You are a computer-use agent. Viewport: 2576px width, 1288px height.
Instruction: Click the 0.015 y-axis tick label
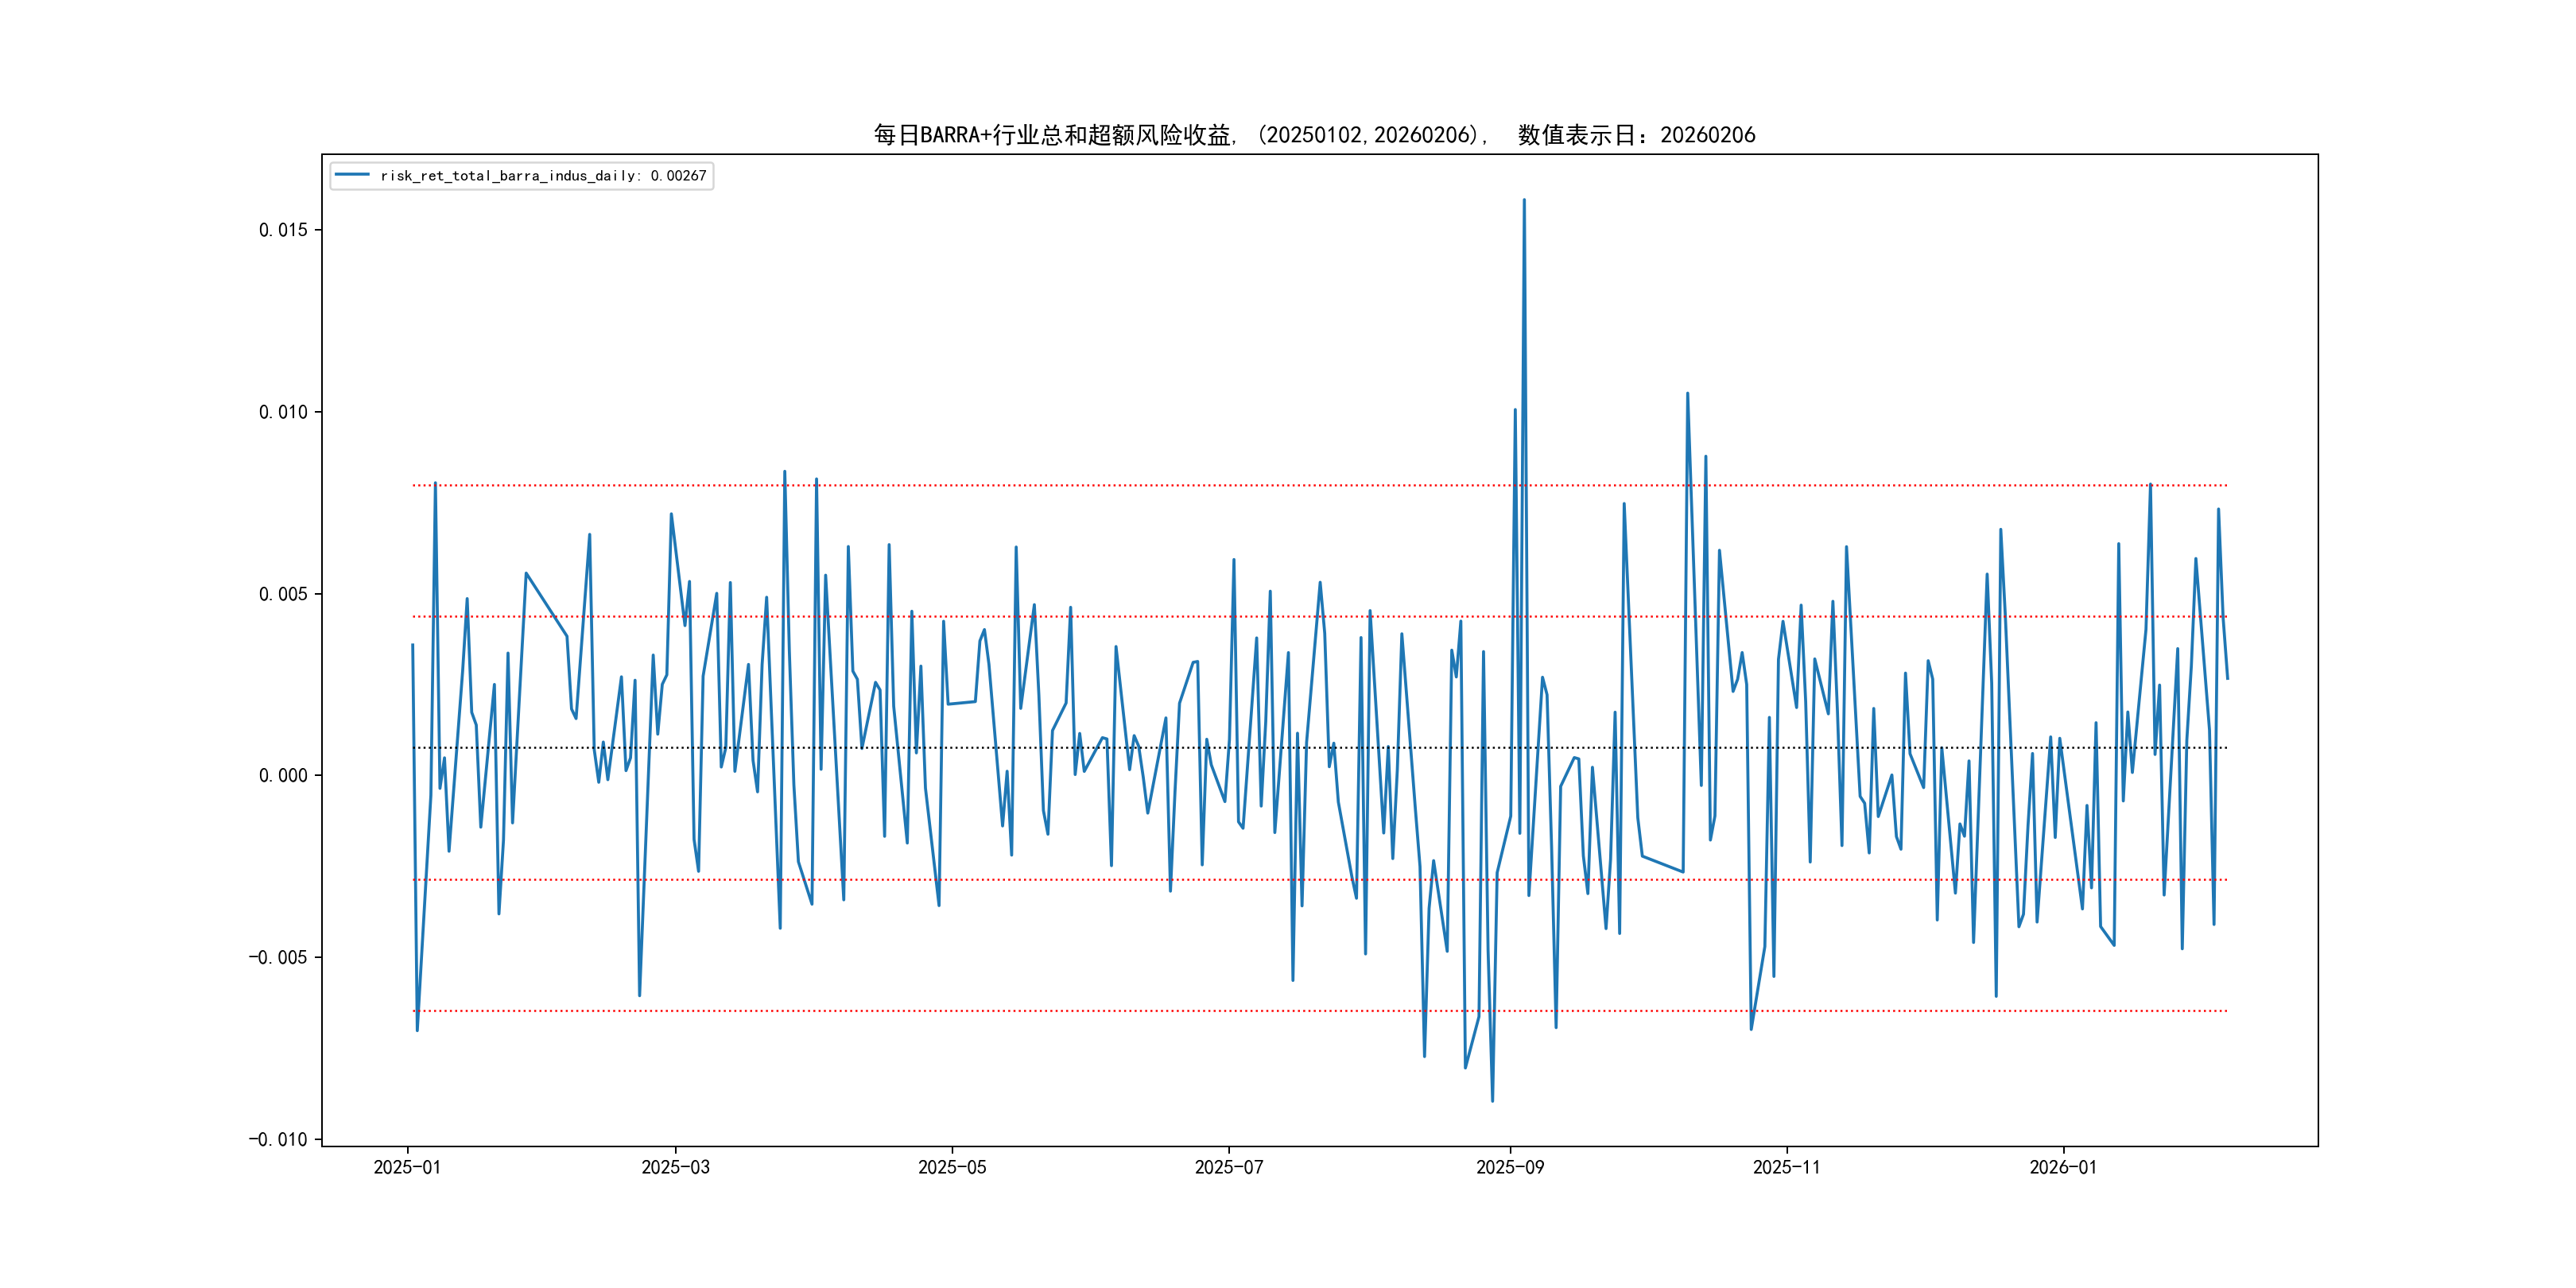283,230
